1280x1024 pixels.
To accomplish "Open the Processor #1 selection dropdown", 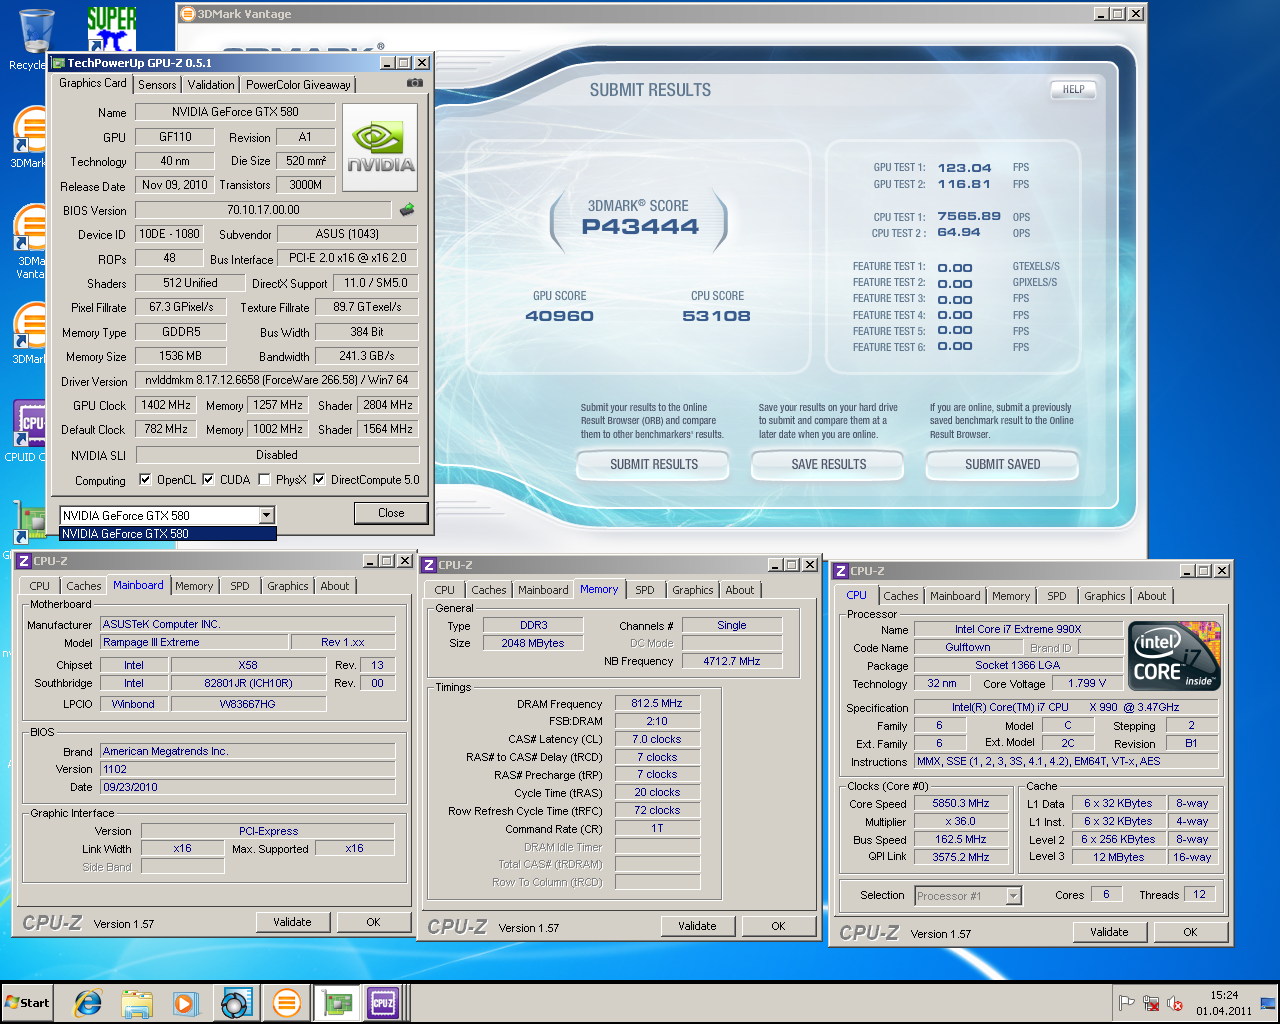I will (1013, 896).
